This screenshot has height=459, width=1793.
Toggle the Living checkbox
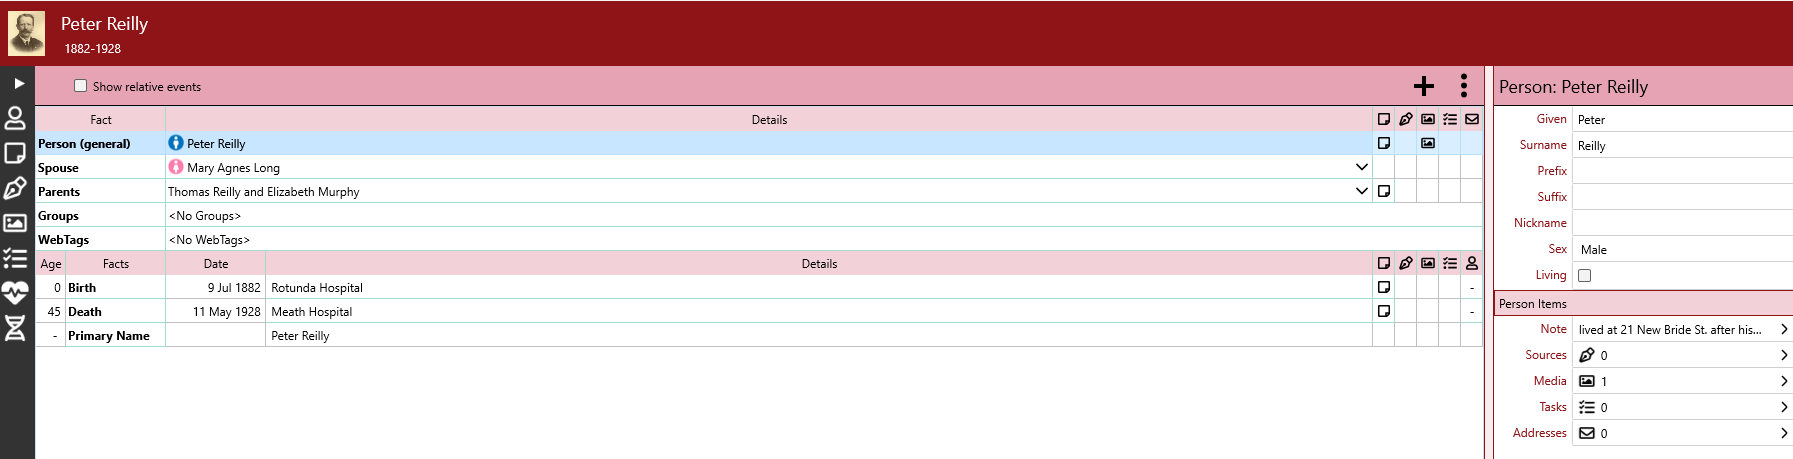coord(1584,275)
